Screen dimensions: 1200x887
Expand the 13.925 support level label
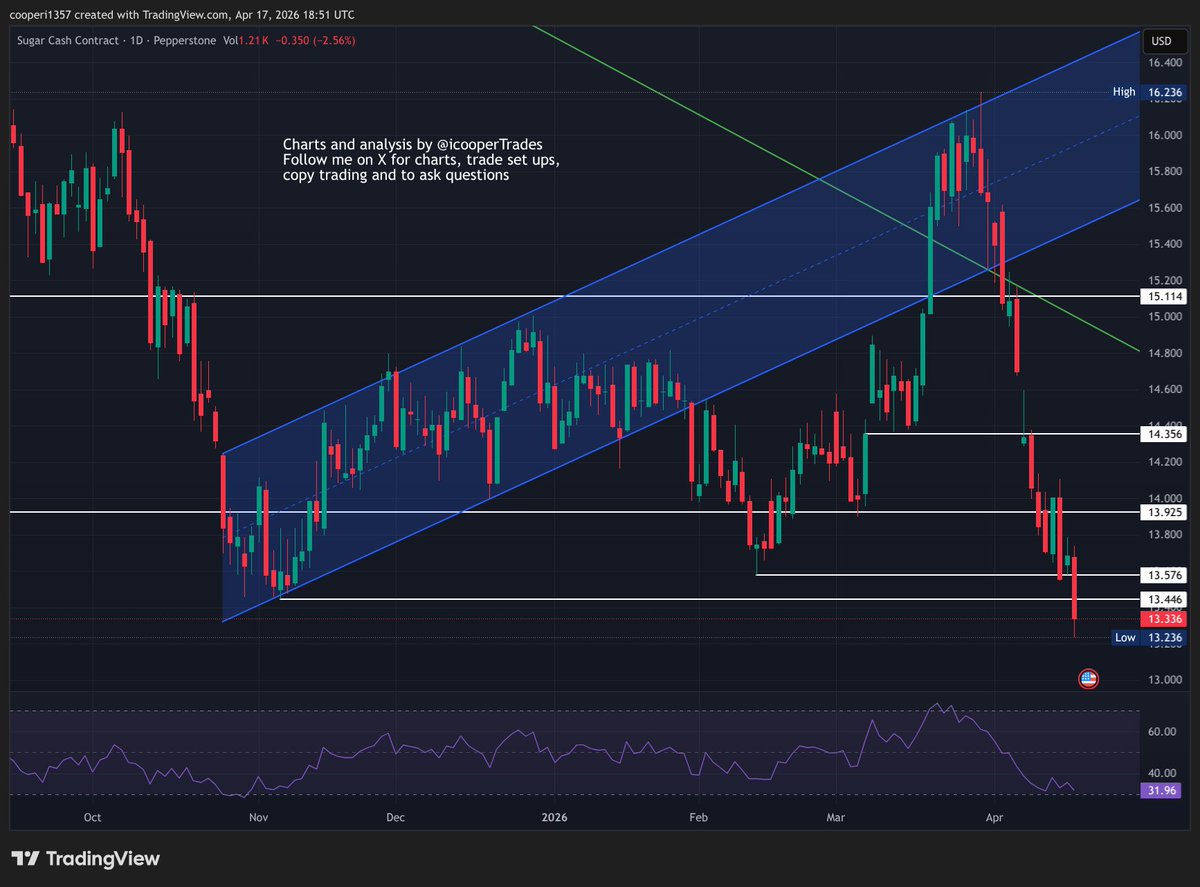click(x=1163, y=512)
